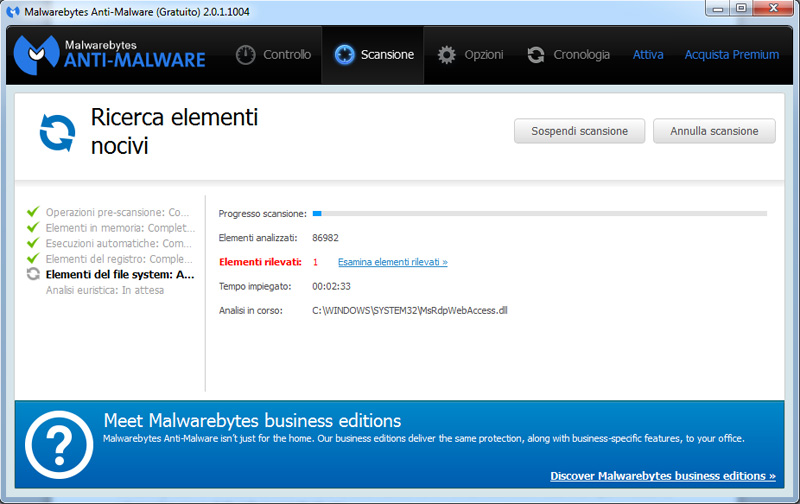Click the scan progress bar
800x504 pixels.
click(540, 214)
